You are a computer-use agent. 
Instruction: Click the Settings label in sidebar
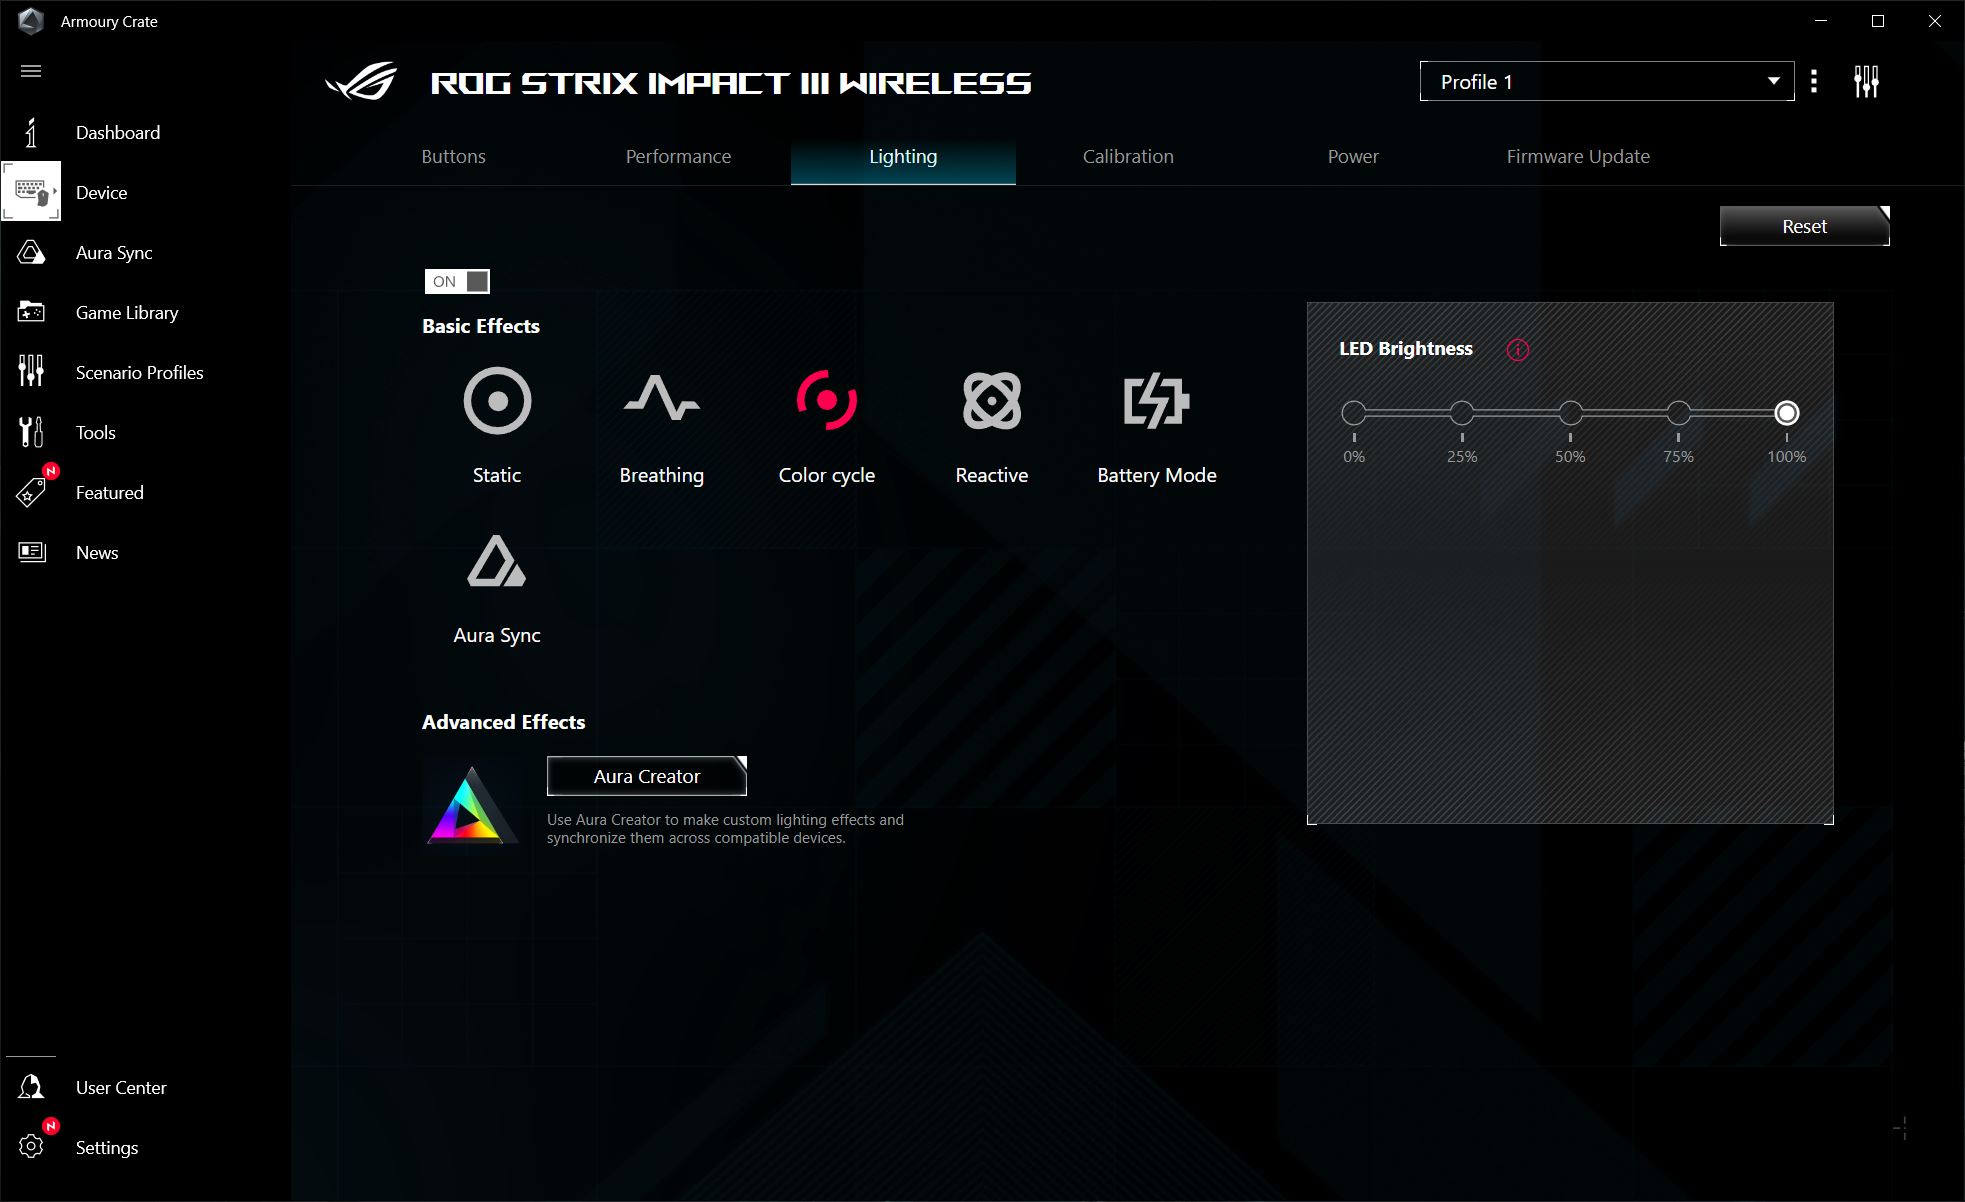(x=107, y=1147)
